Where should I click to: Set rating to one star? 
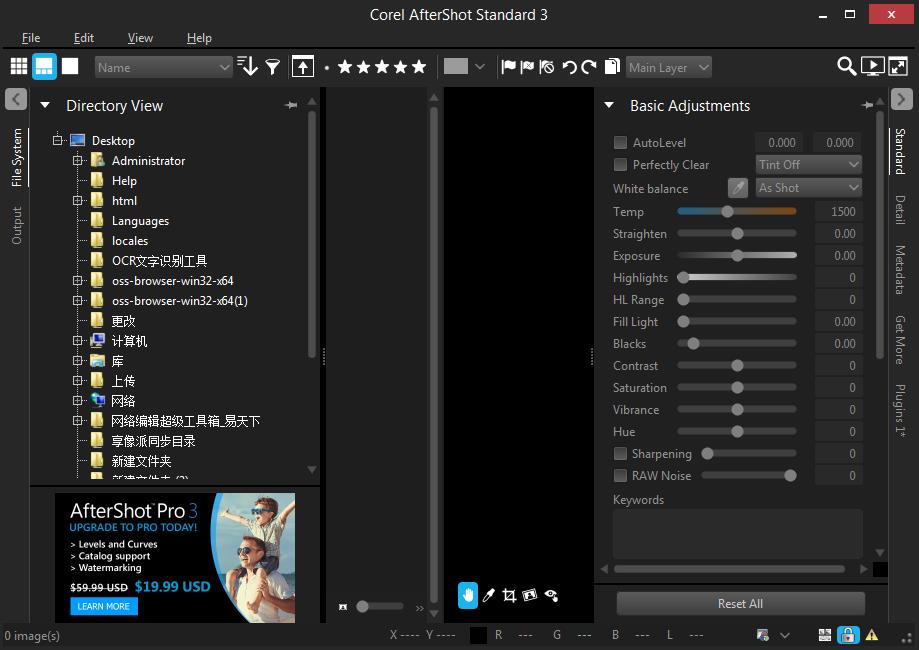[345, 67]
